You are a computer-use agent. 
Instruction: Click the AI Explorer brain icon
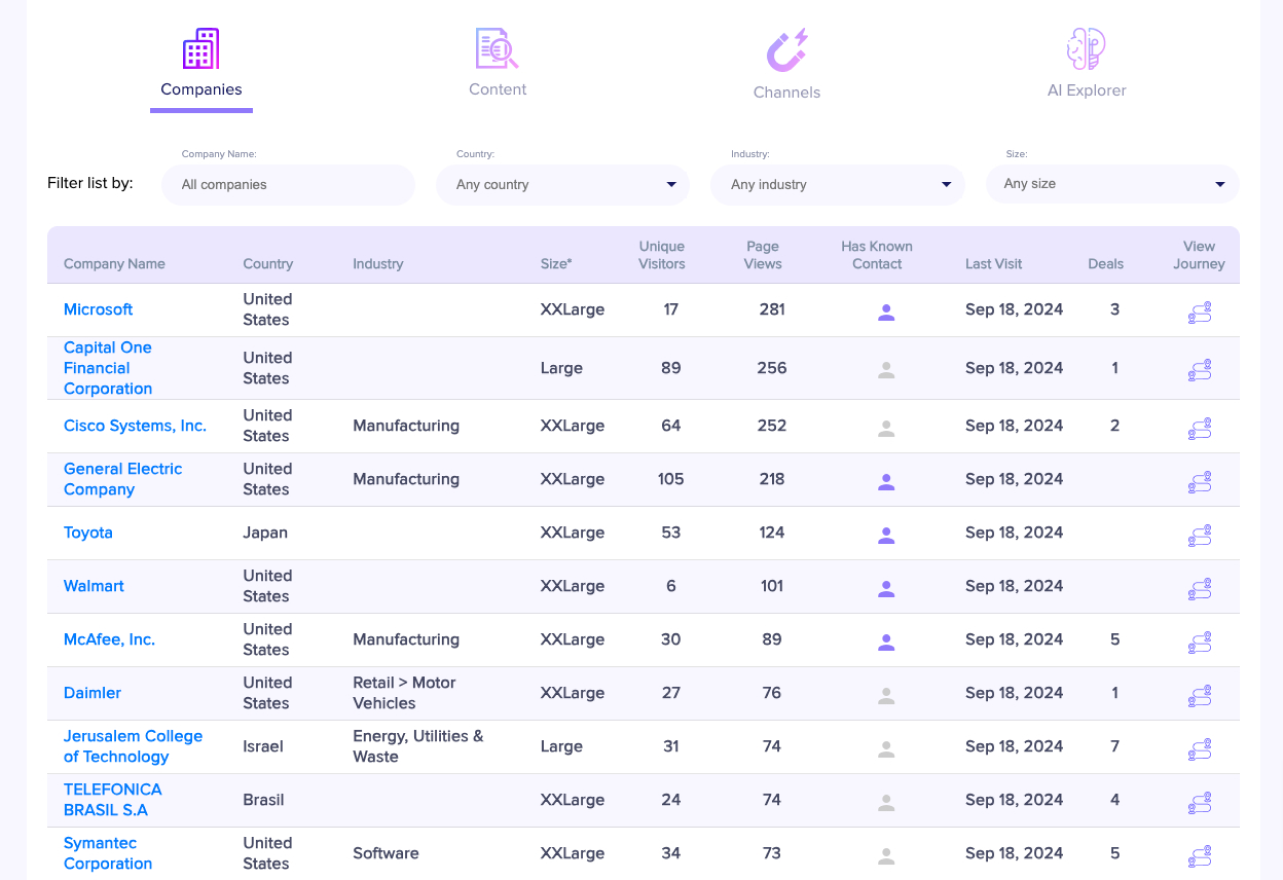click(x=1086, y=48)
